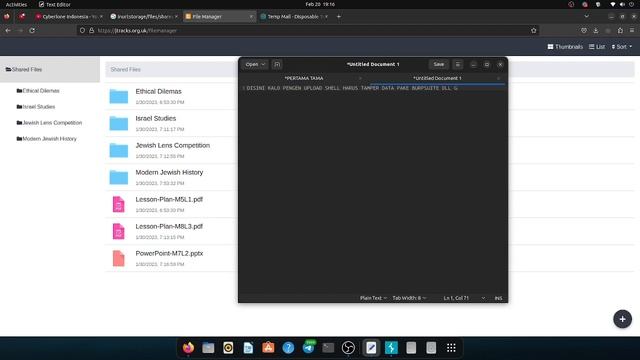Open the Lesson-Plan-M5L1.pdf file icon
The image size is (640, 360).
[x=118, y=204]
